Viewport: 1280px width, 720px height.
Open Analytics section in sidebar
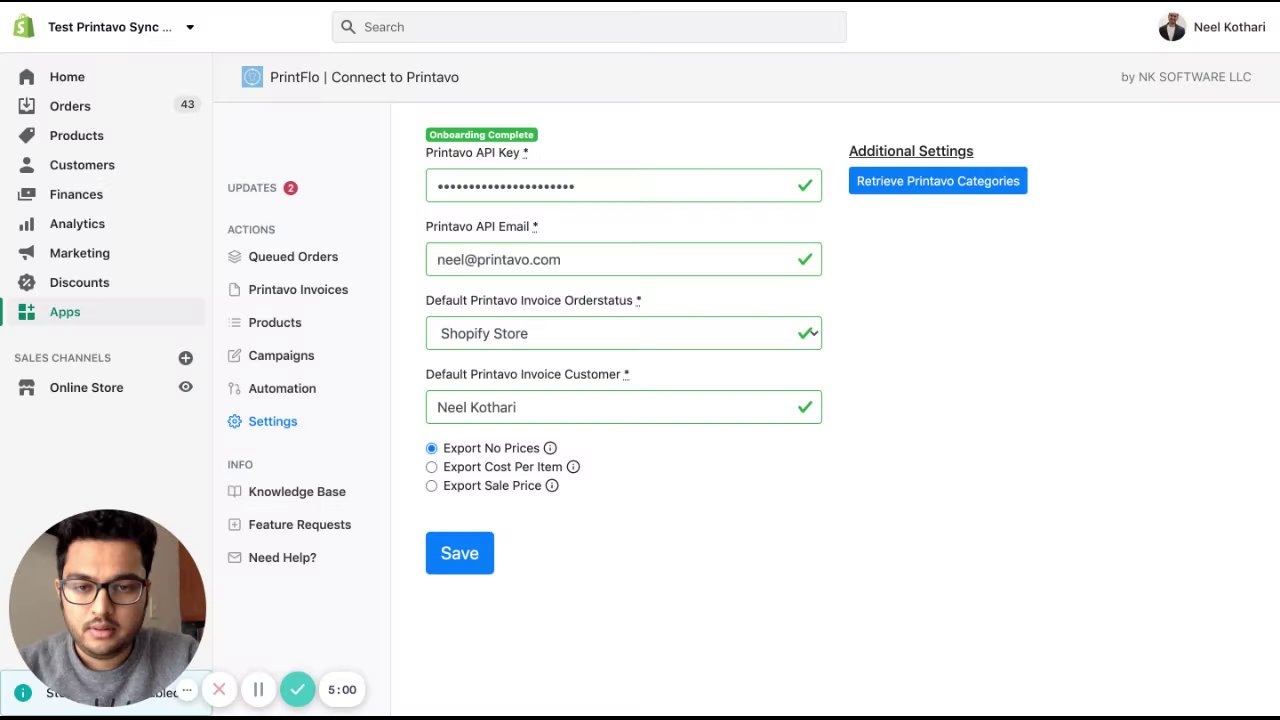[x=77, y=224]
